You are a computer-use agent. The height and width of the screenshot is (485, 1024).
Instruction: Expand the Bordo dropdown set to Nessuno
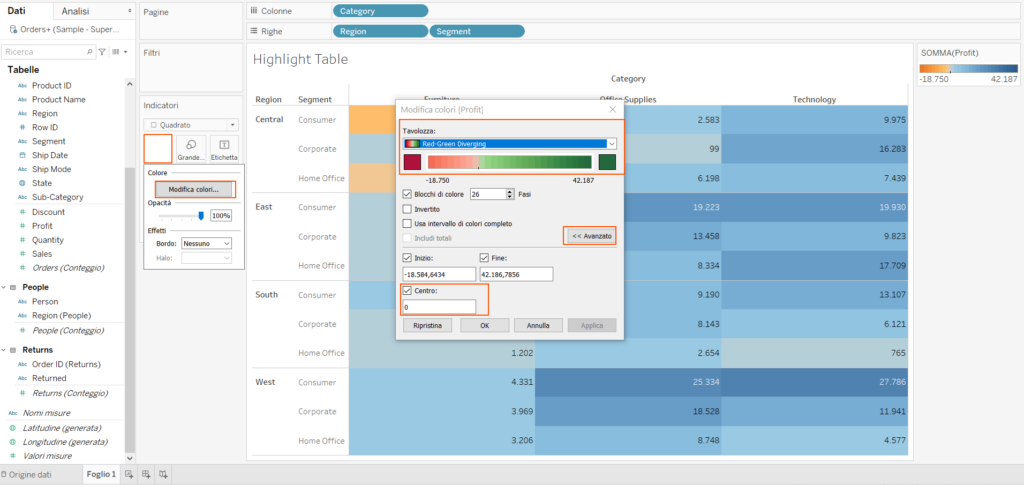pyautogui.click(x=206, y=243)
